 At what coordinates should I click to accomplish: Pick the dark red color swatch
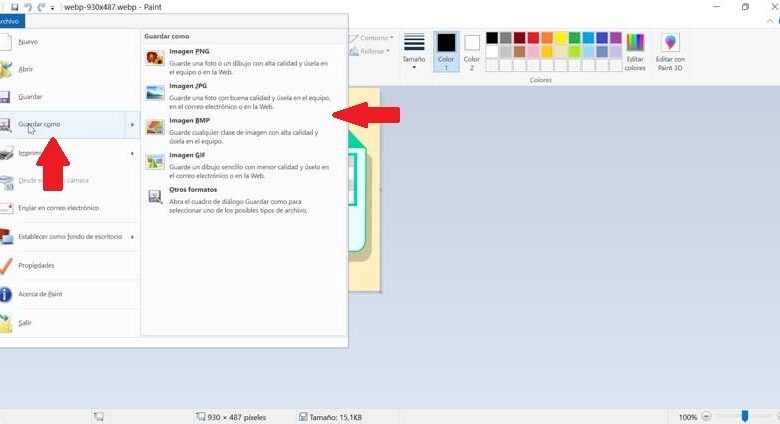click(x=519, y=38)
